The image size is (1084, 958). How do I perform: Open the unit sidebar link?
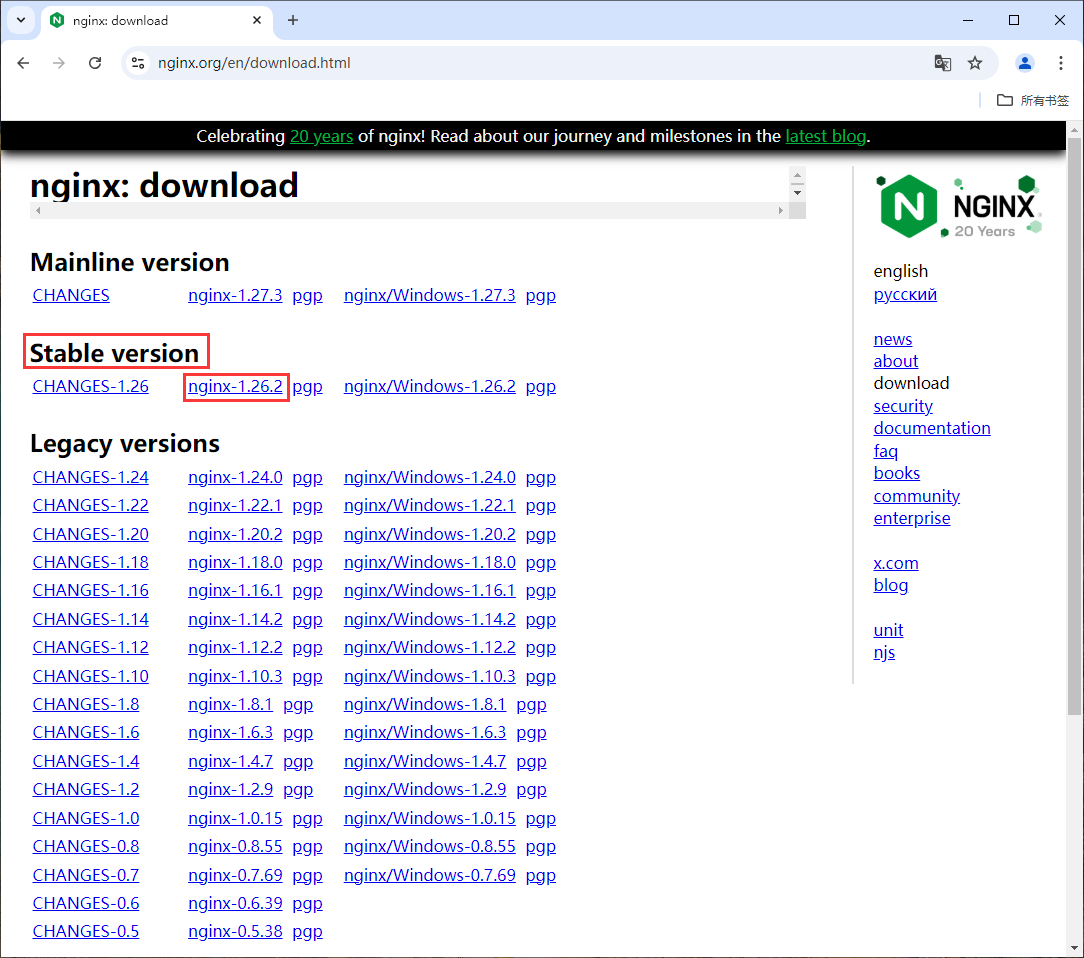click(x=888, y=630)
